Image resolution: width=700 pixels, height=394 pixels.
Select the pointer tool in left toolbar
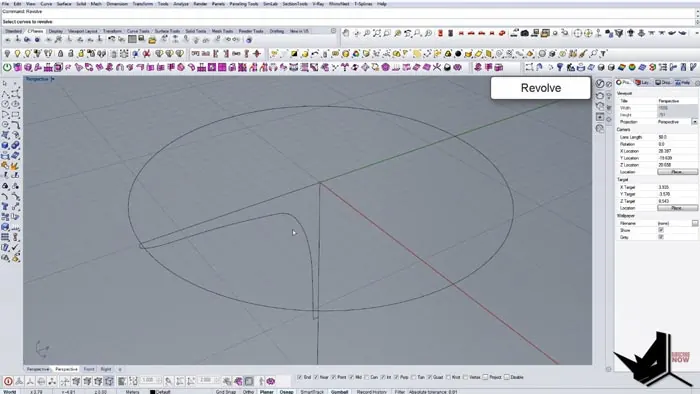tap(5, 83)
